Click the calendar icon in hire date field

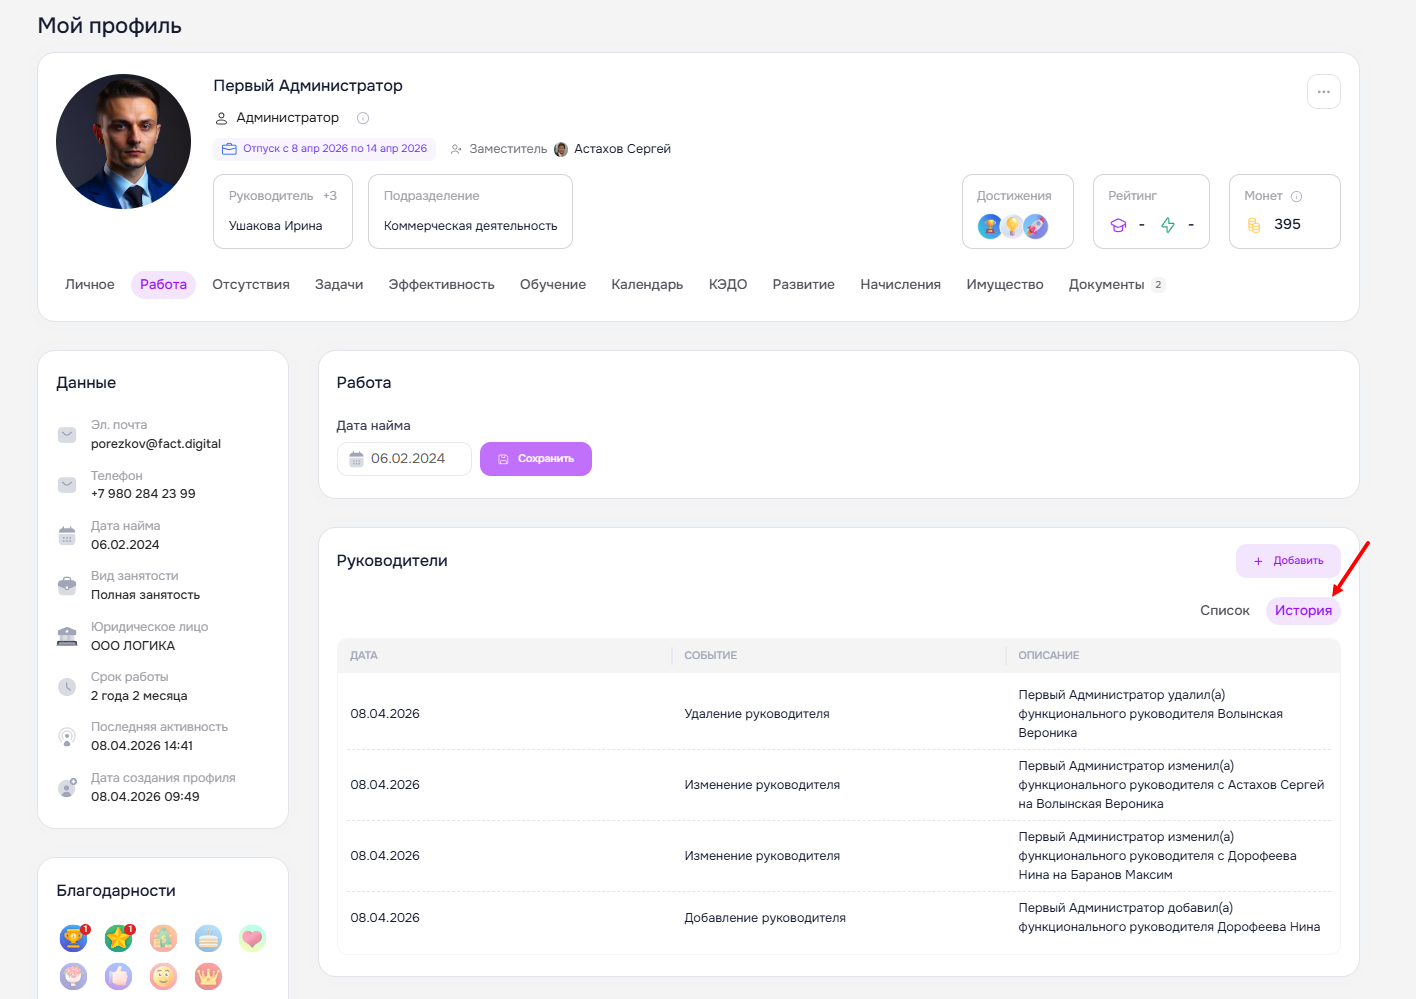(356, 459)
